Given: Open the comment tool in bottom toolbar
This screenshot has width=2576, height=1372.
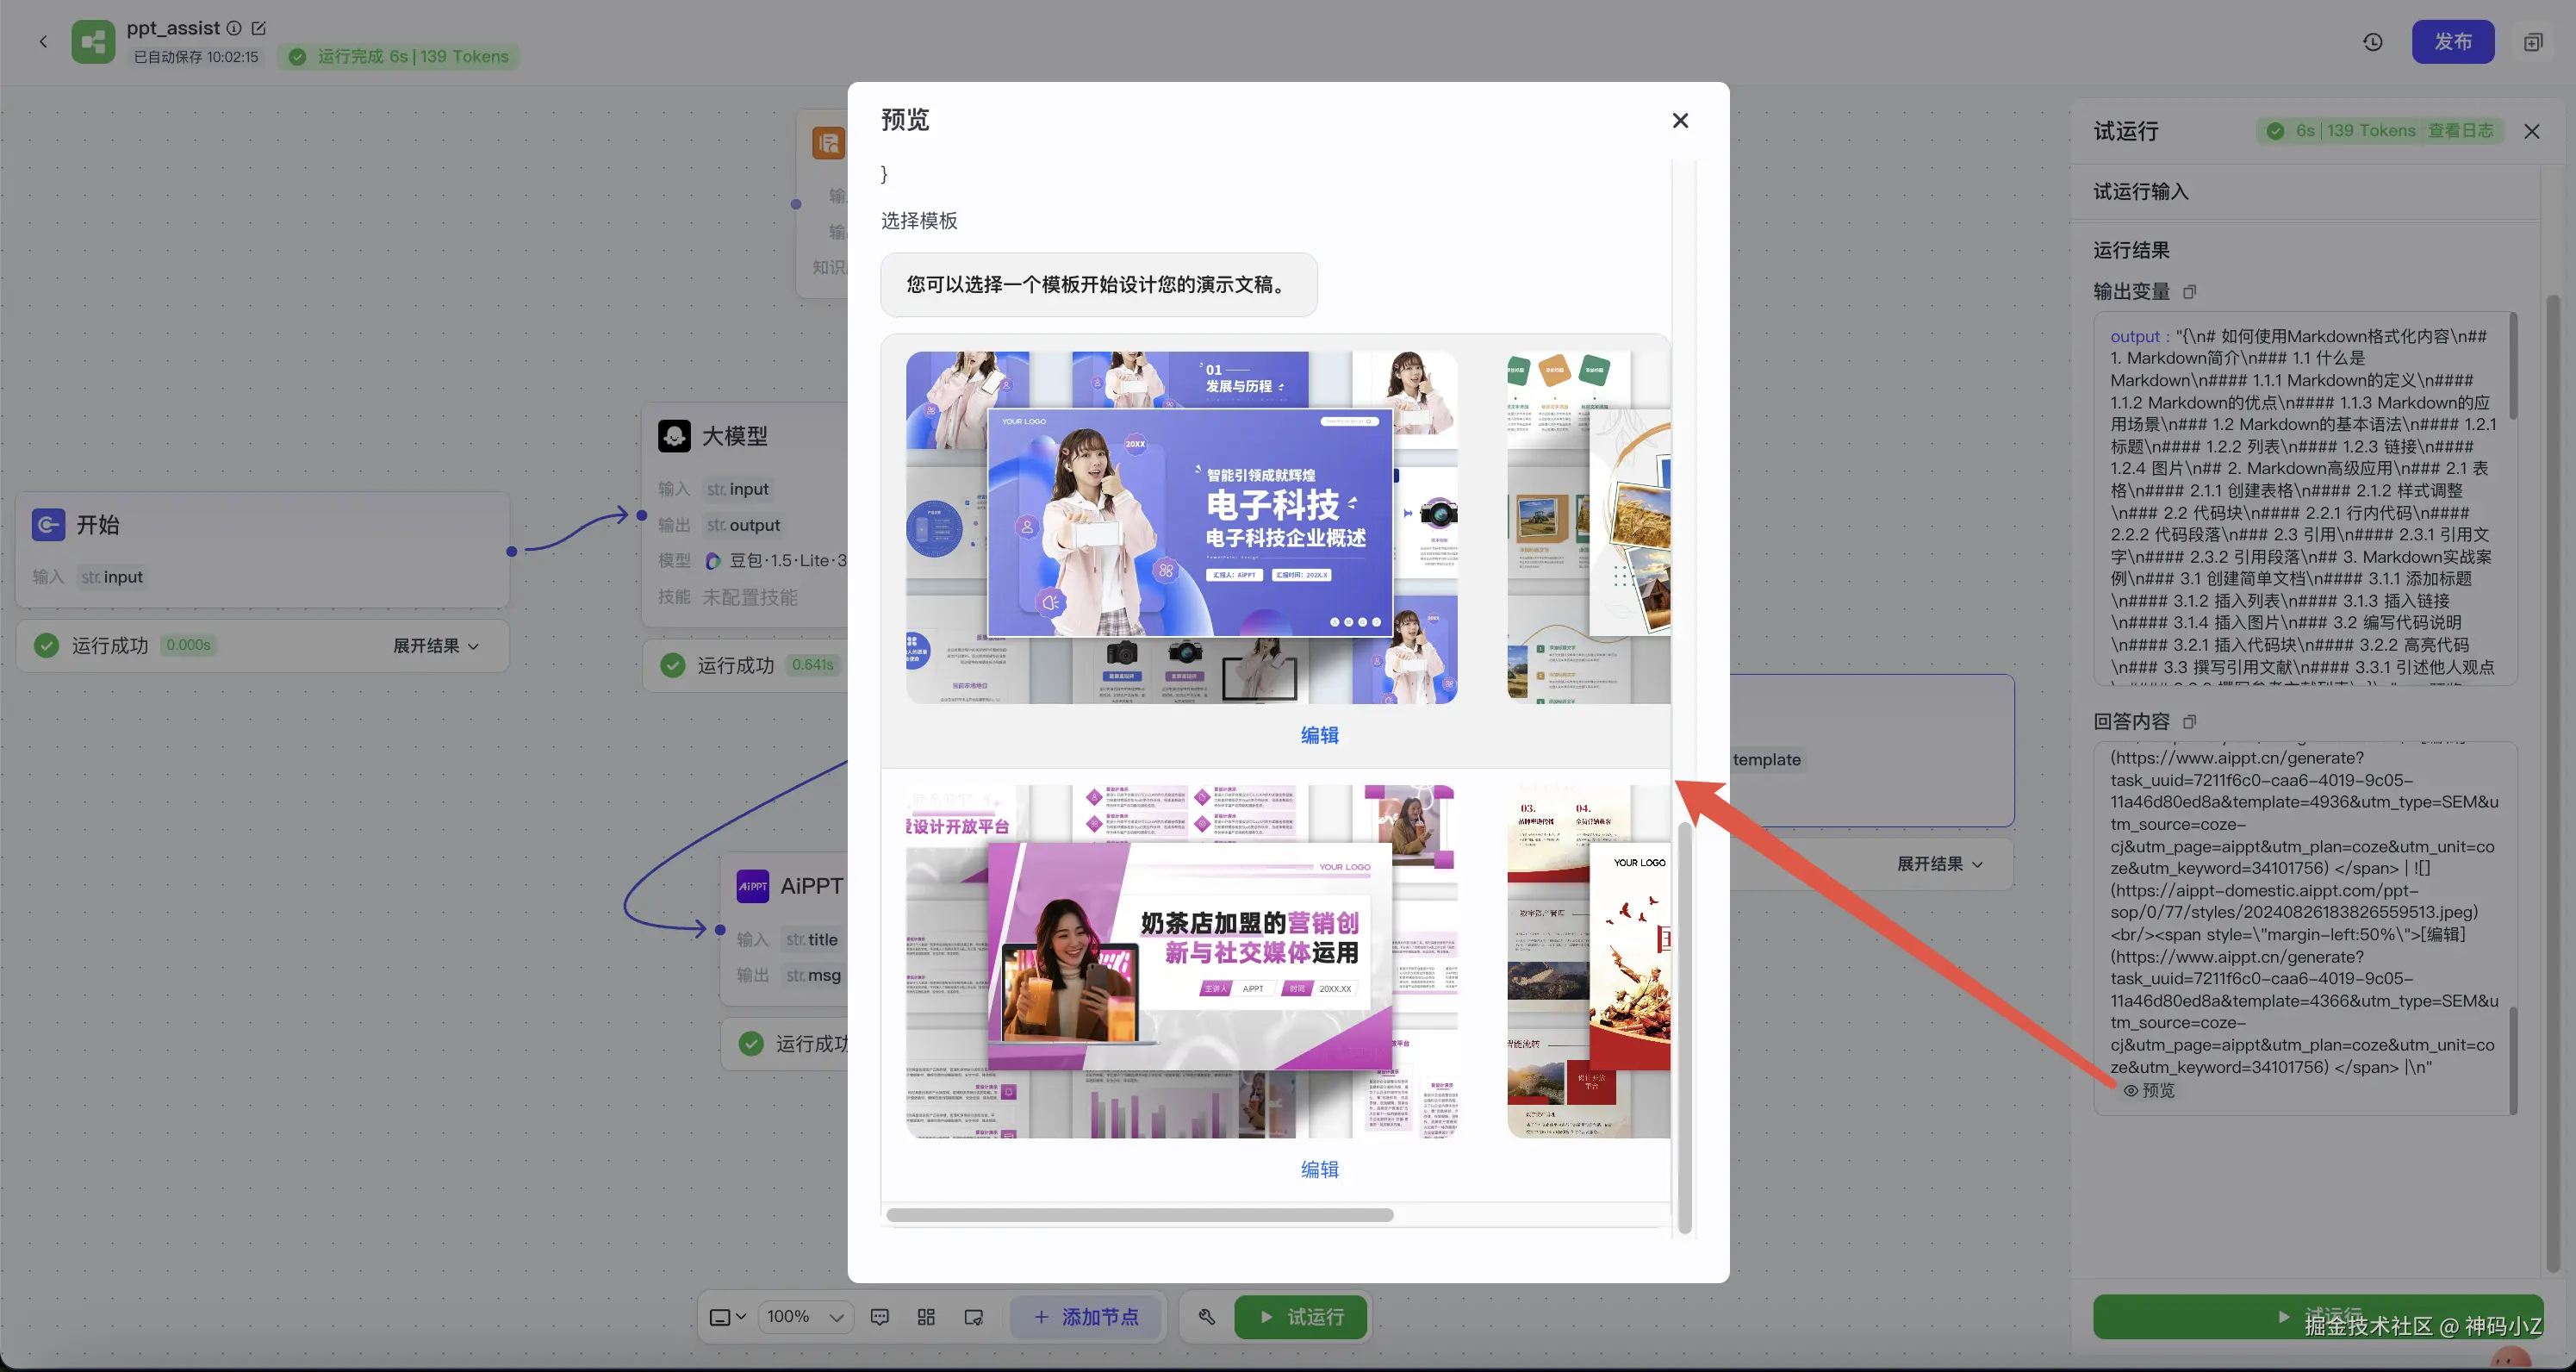Looking at the screenshot, I should tap(880, 1317).
